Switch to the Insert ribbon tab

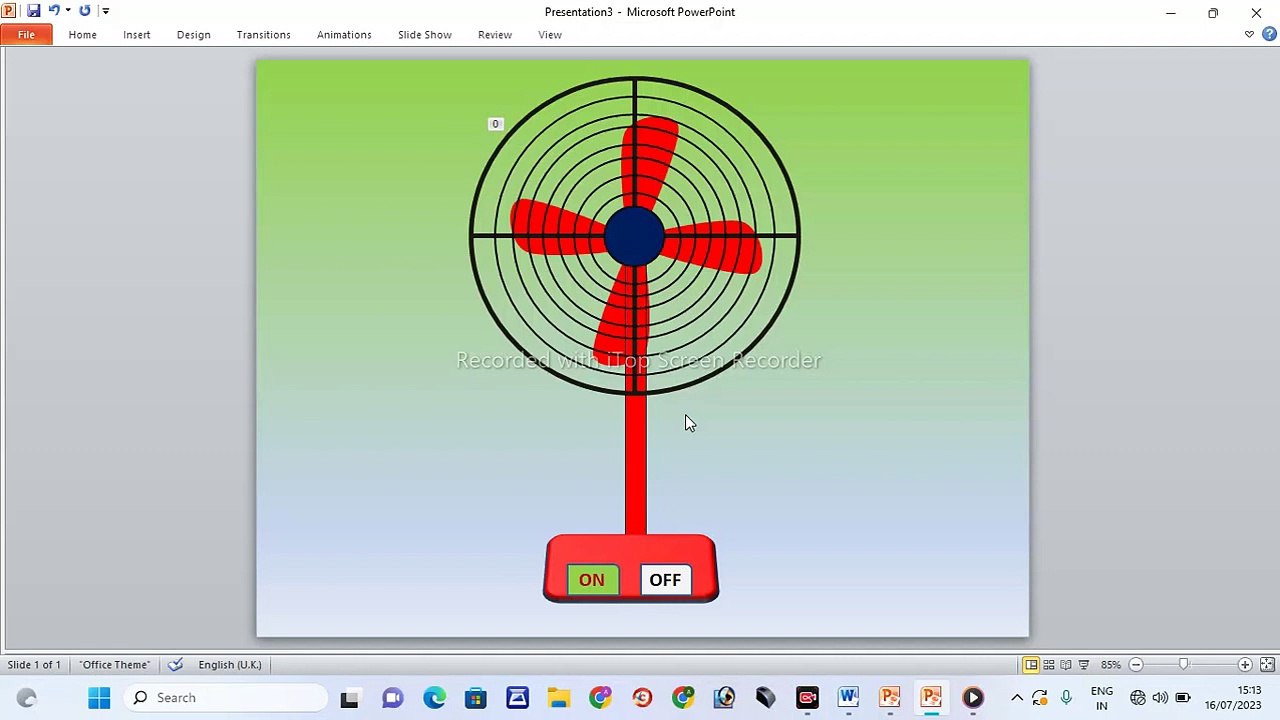coord(137,35)
